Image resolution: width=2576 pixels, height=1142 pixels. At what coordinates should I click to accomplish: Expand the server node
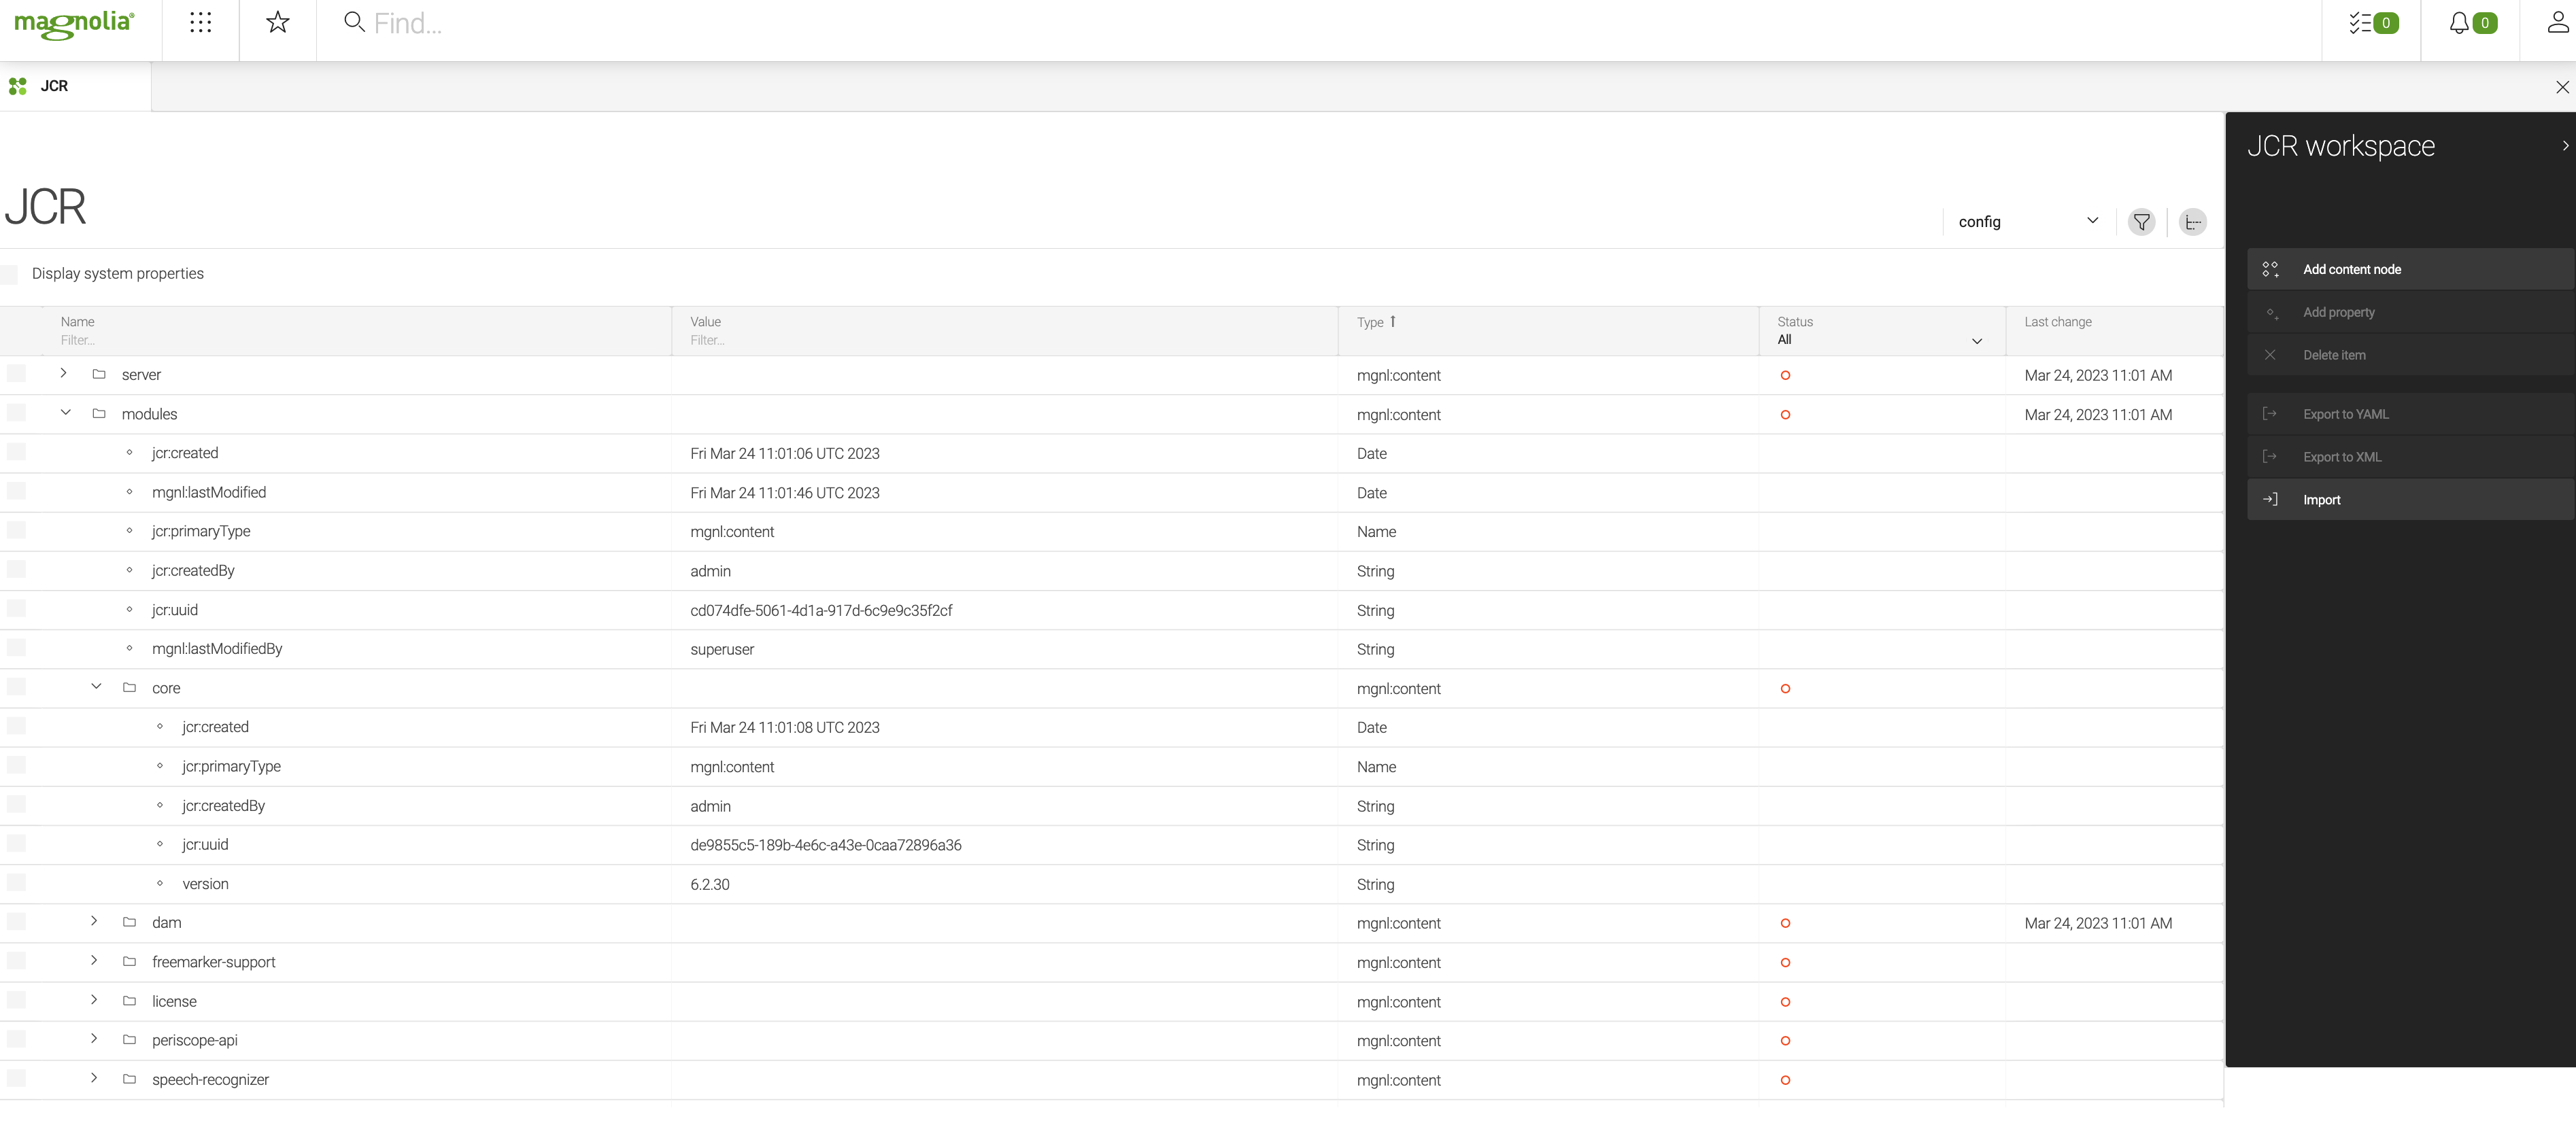click(64, 373)
